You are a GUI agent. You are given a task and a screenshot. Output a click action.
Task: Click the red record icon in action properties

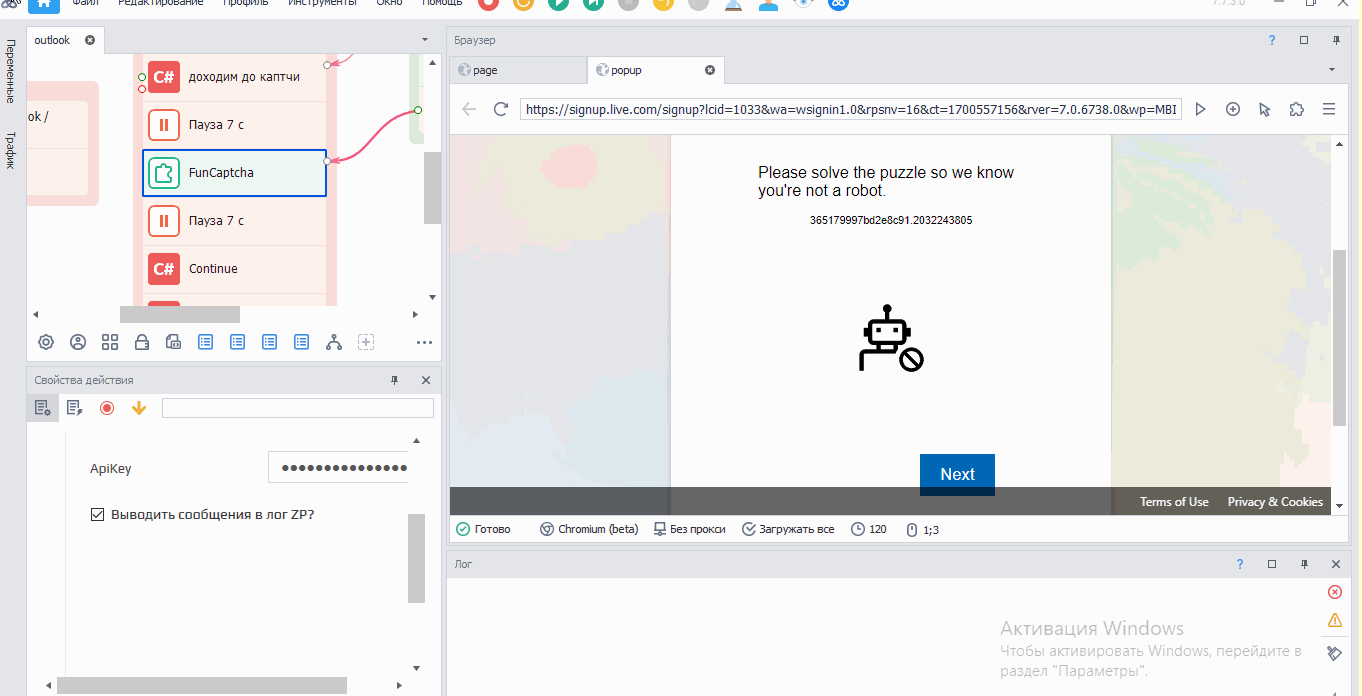107,408
